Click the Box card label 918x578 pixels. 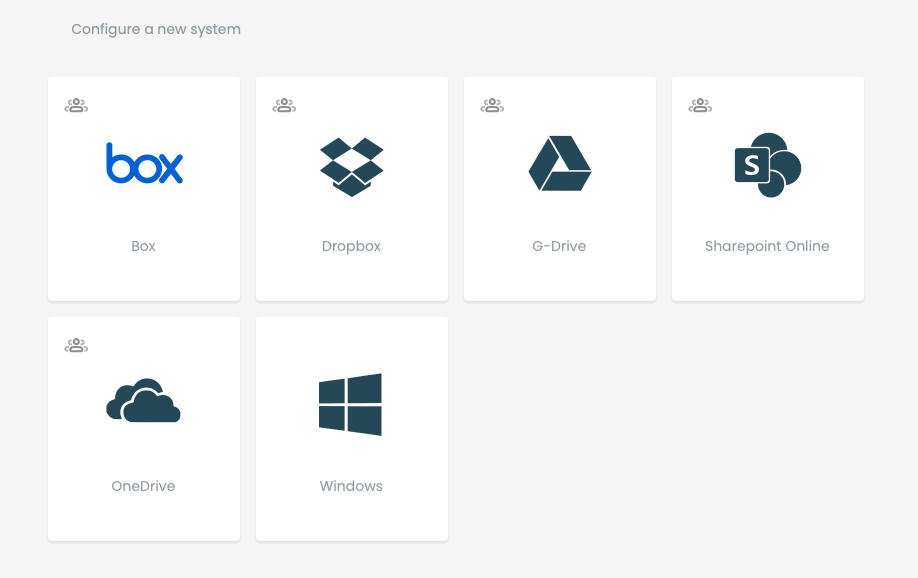point(143,246)
